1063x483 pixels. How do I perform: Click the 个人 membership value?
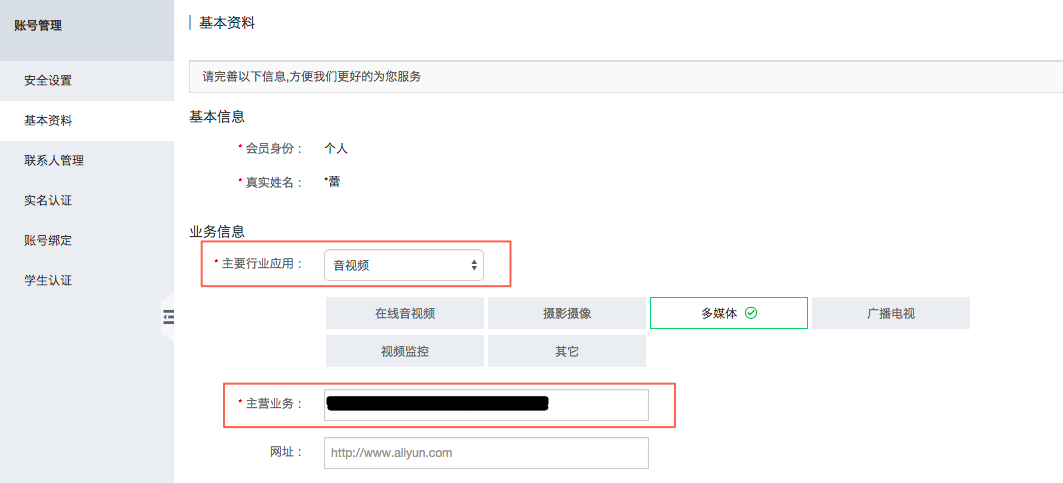pyautogui.click(x=336, y=148)
